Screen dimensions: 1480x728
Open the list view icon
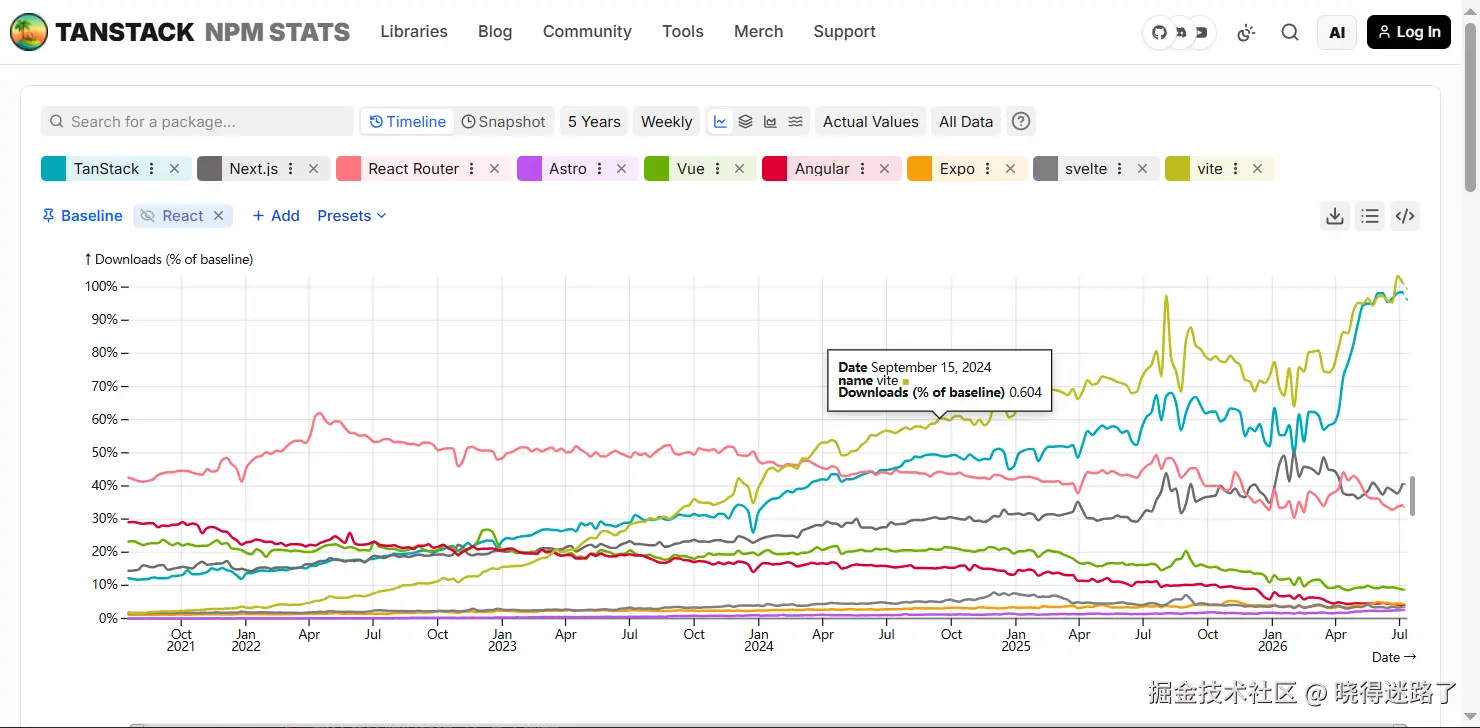point(1370,216)
